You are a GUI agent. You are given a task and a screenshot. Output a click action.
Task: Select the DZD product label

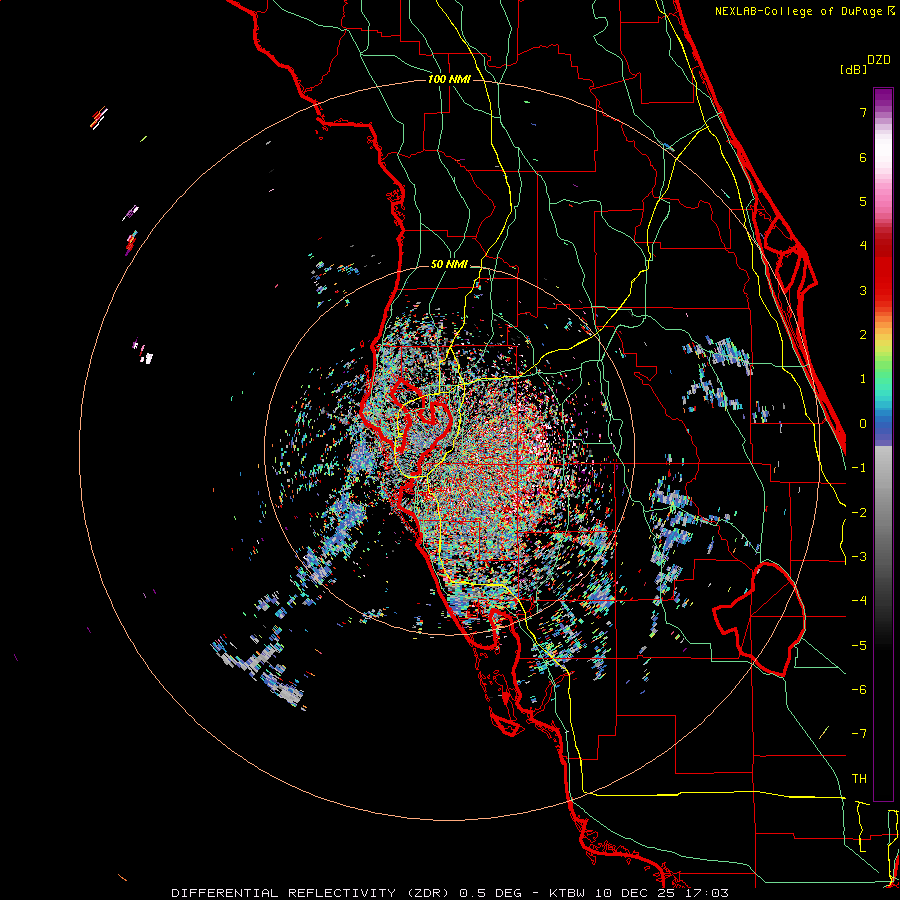point(879,59)
